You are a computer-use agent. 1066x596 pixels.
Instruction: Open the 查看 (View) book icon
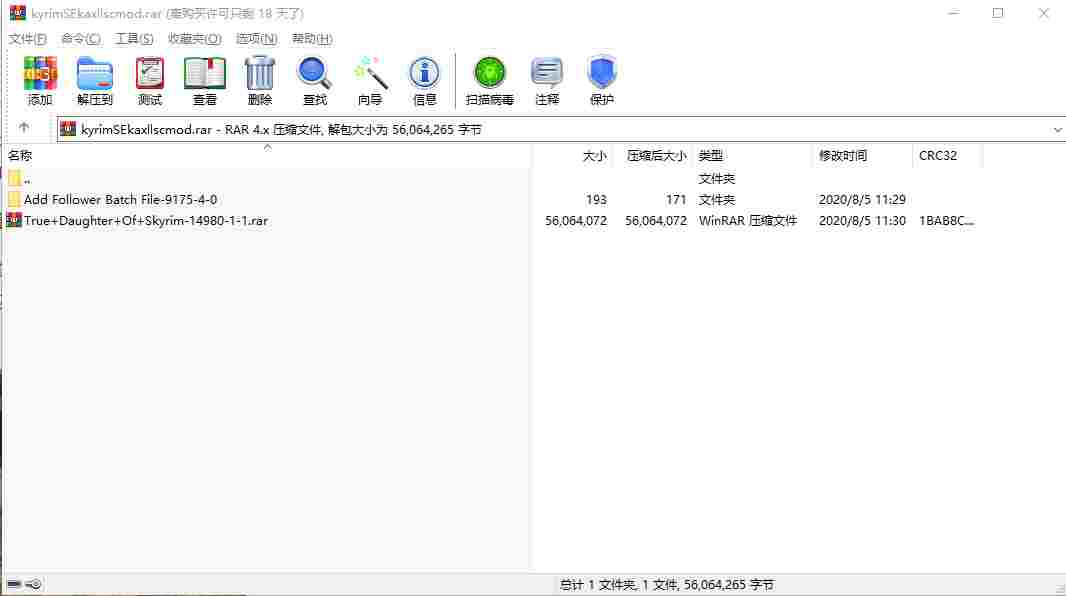point(205,80)
